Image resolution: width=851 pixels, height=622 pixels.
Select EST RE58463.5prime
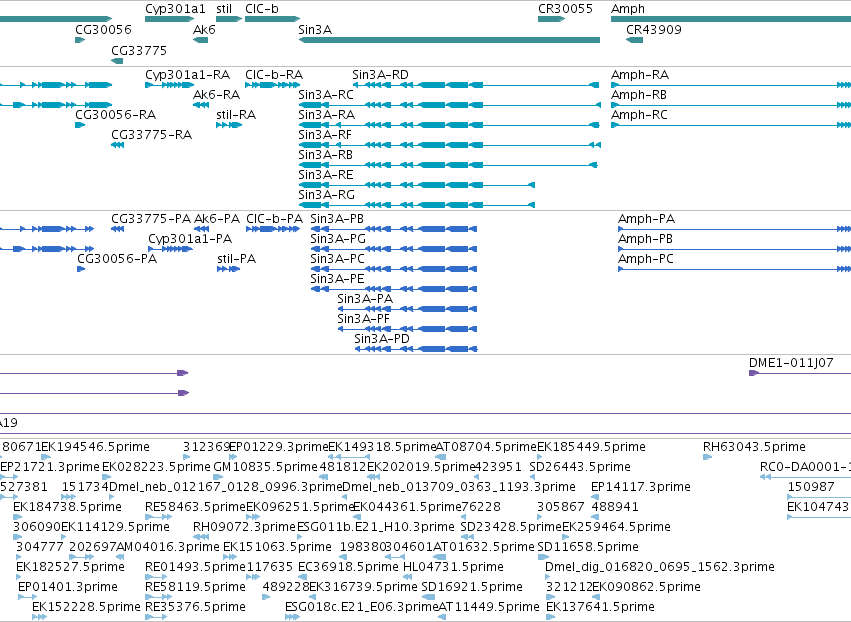[x=195, y=507]
